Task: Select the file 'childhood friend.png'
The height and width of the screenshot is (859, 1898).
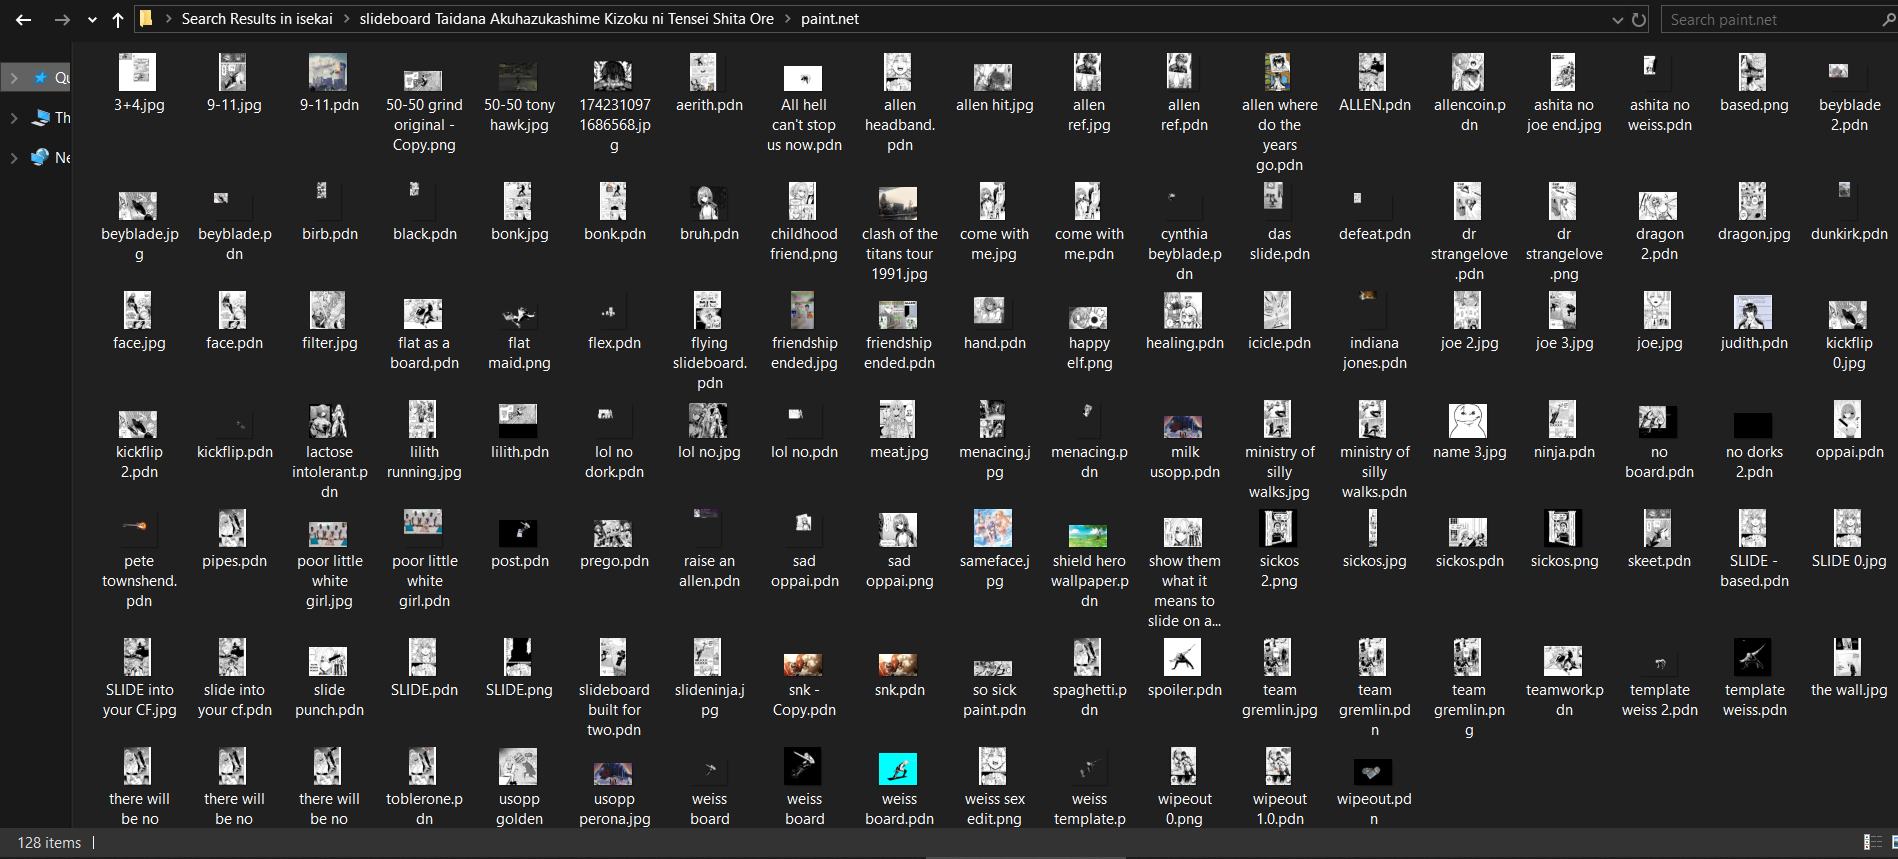Action: tap(804, 223)
